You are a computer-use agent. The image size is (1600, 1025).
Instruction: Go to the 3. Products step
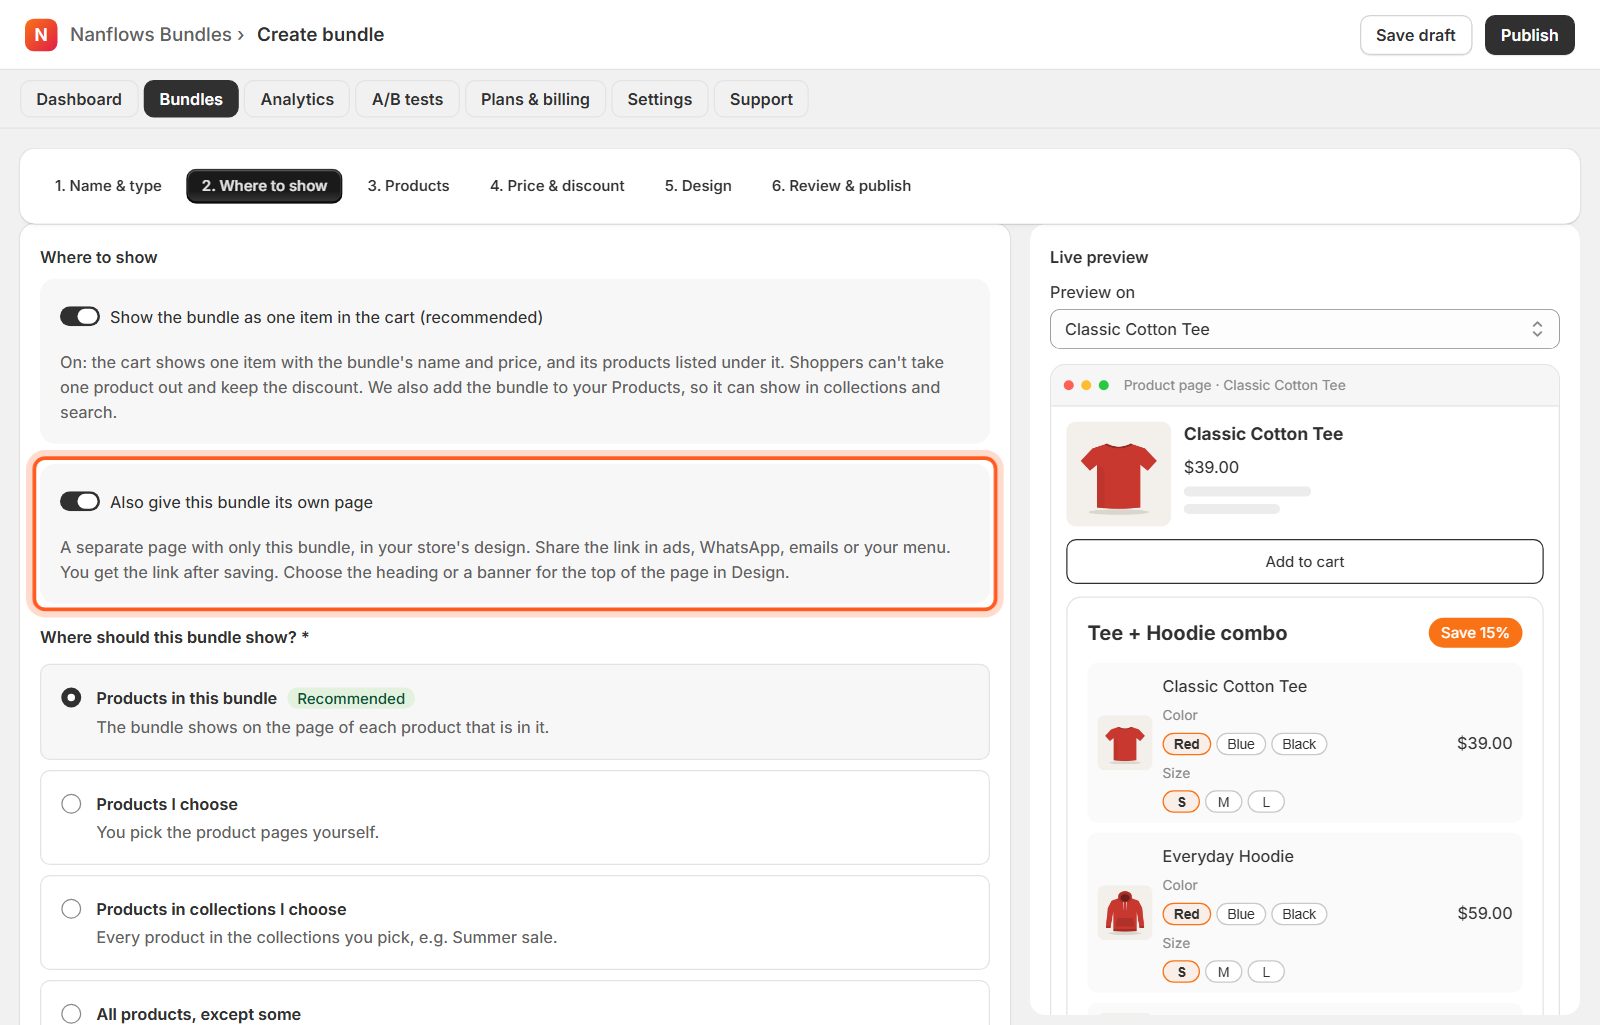coord(408,186)
